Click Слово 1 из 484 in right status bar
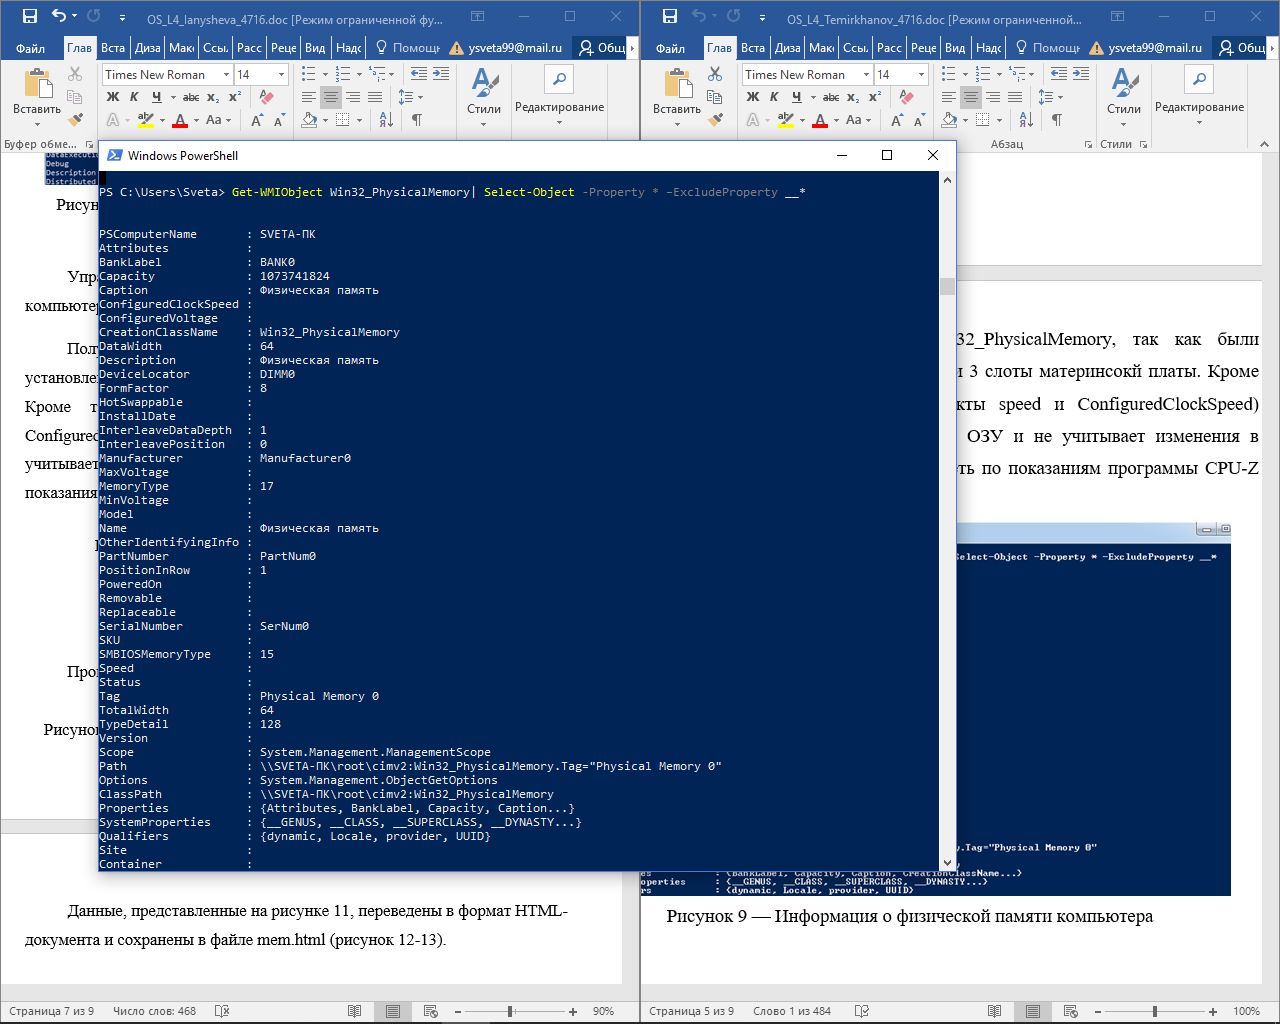The height and width of the screenshot is (1024, 1280). coord(792,1011)
